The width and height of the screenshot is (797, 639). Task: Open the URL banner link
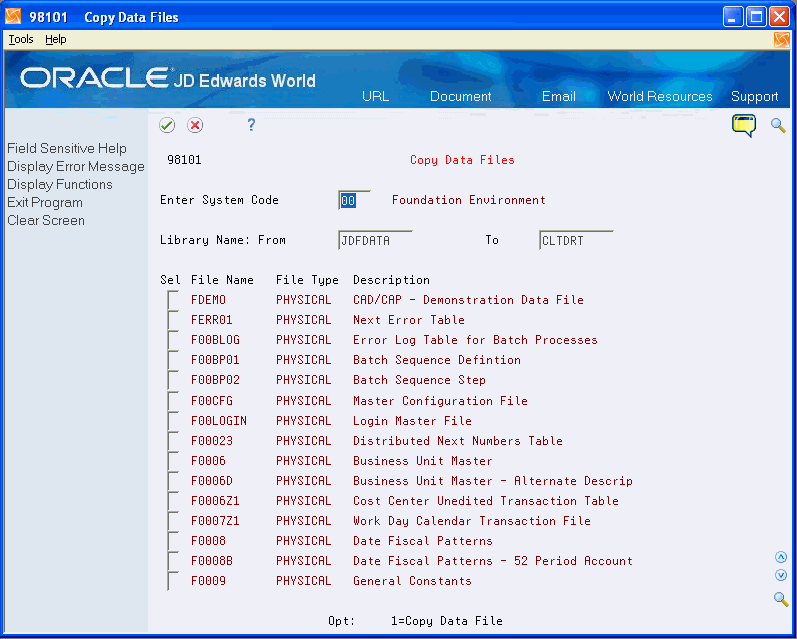pyautogui.click(x=376, y=96)
